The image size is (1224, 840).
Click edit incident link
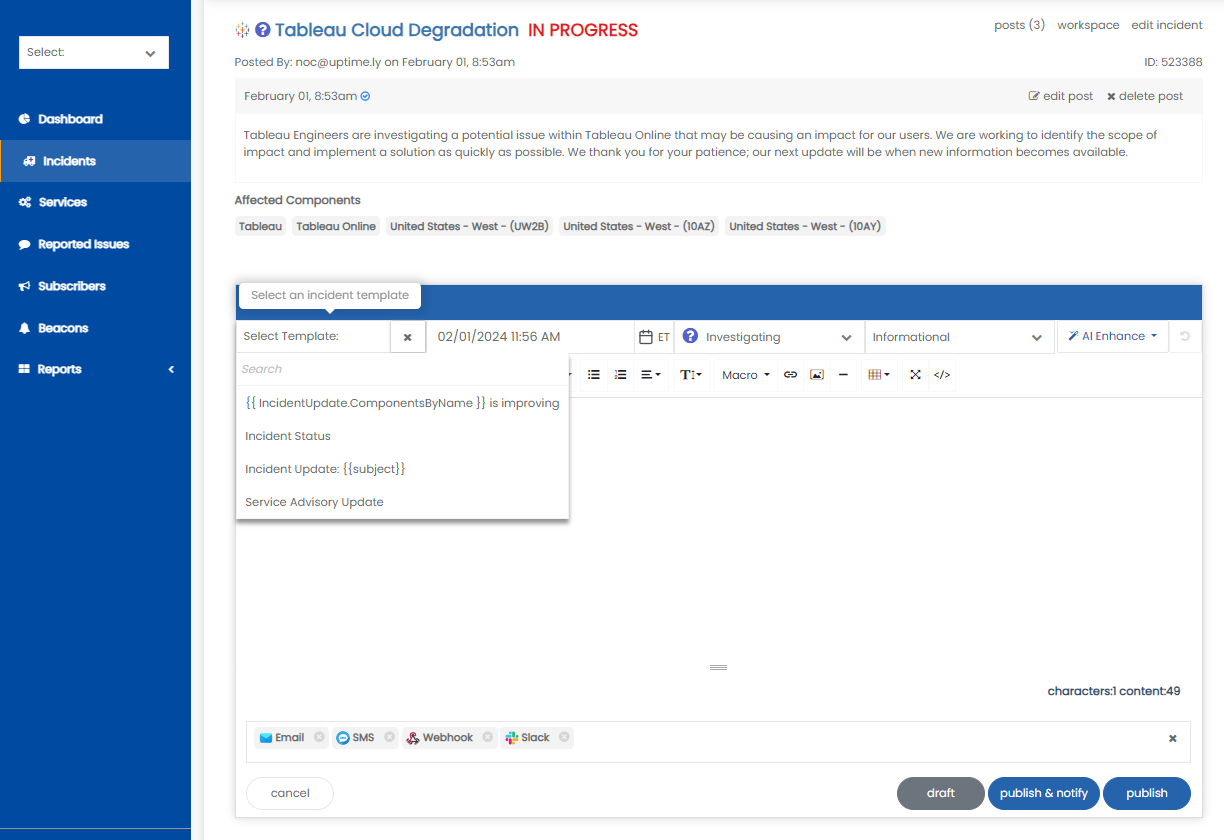click(x=1167, y=25)
